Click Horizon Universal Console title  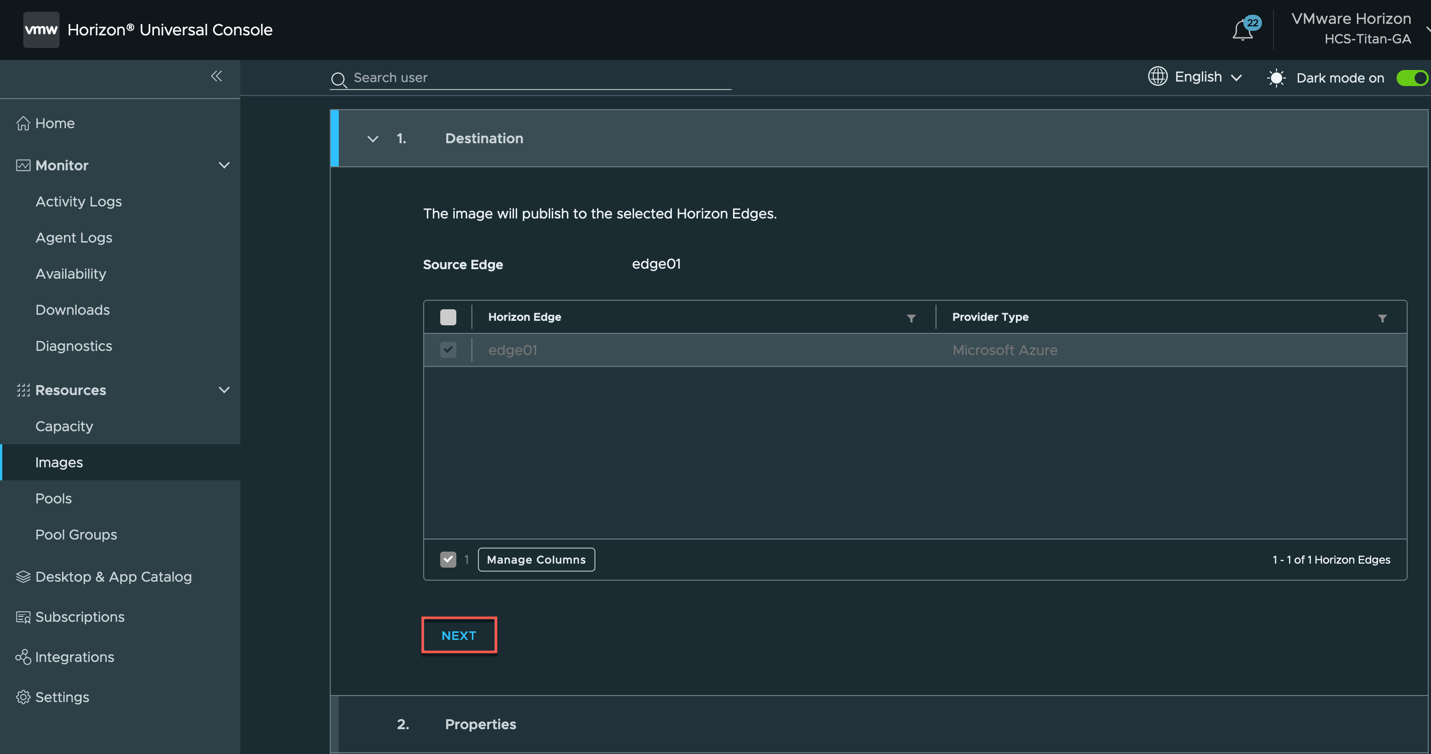coord(170,30)
